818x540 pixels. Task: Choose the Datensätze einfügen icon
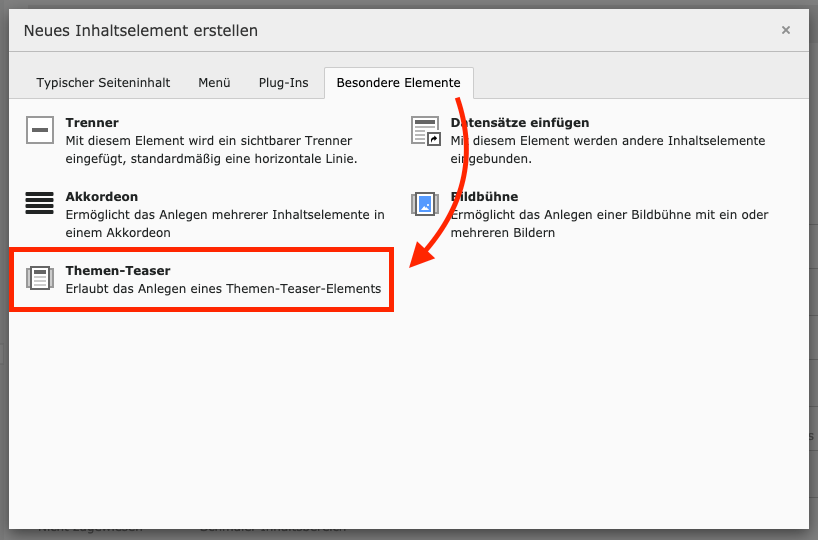[425, 130]
